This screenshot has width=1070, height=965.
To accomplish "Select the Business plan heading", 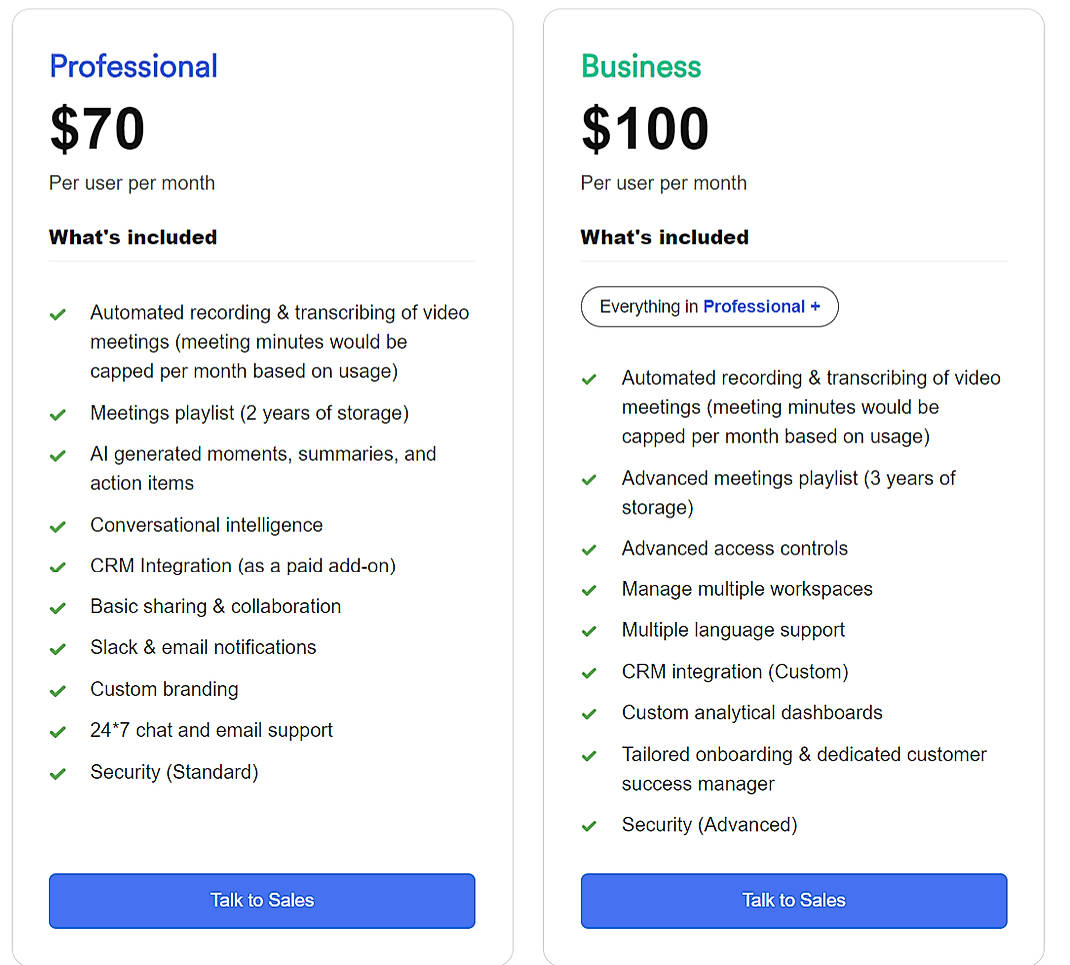I will [x=641, y=67].
